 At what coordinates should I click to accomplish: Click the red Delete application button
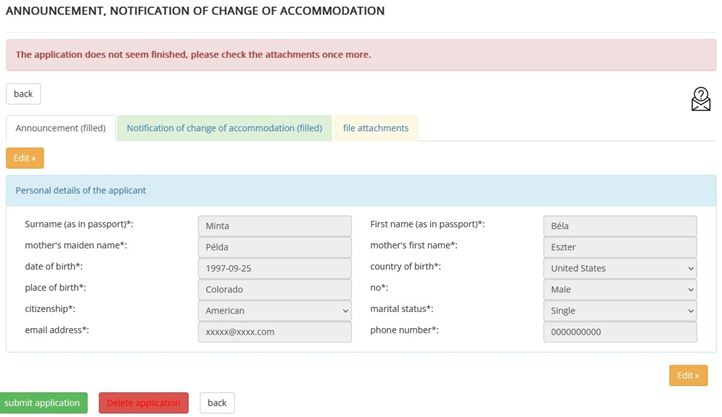(x=144, y=403)
